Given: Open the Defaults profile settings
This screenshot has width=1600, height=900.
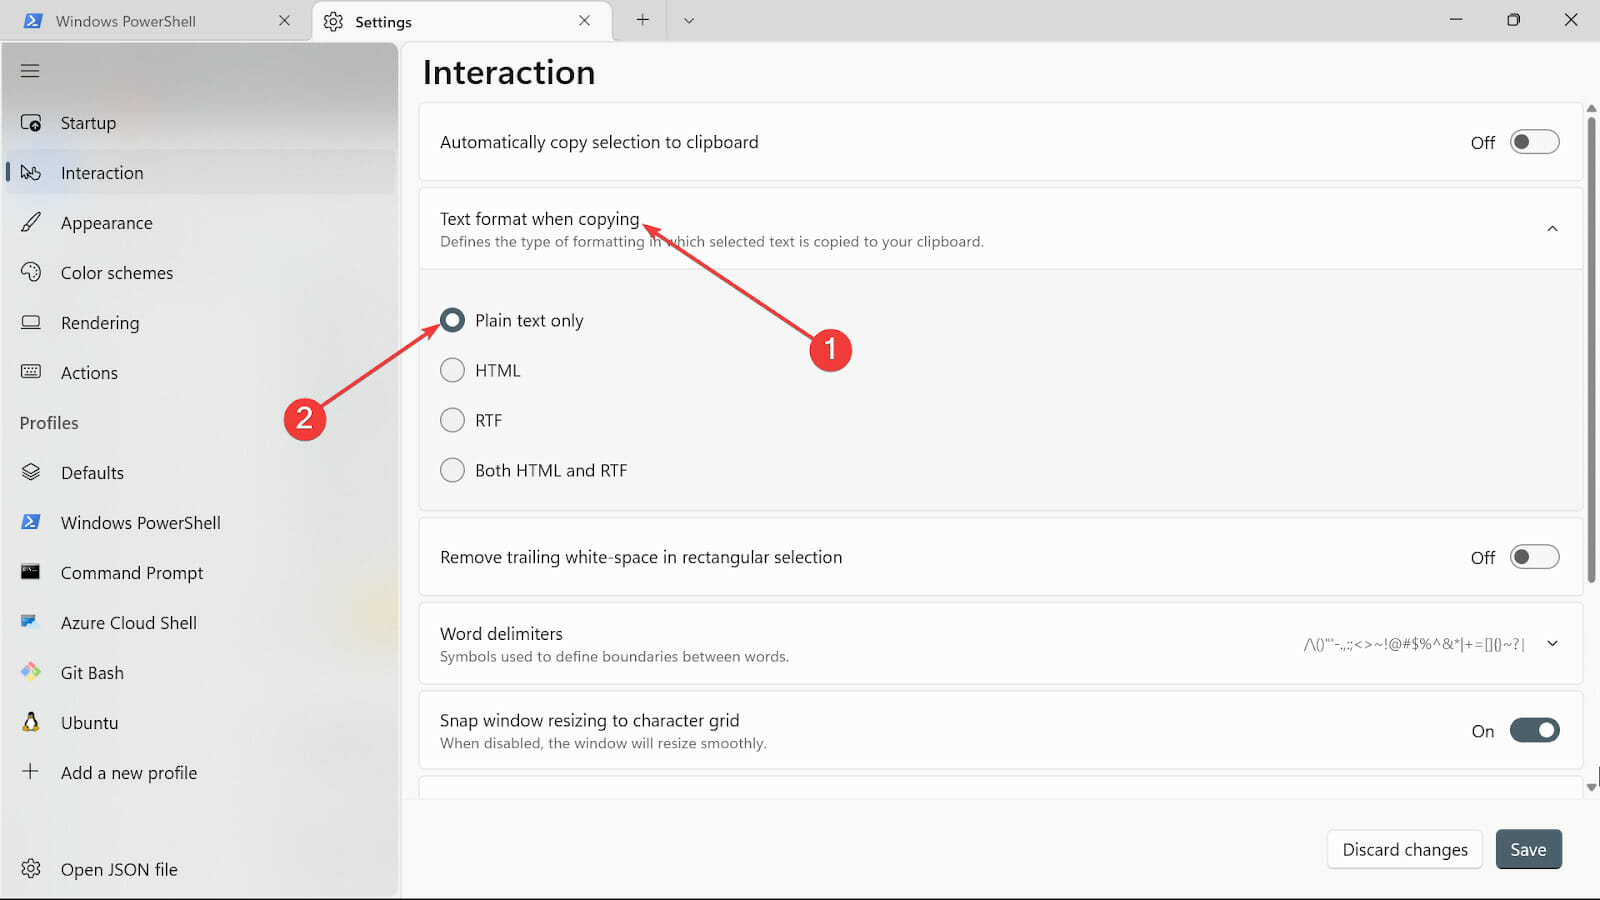Looking at the screenshot, I should (x=200, y=473).
